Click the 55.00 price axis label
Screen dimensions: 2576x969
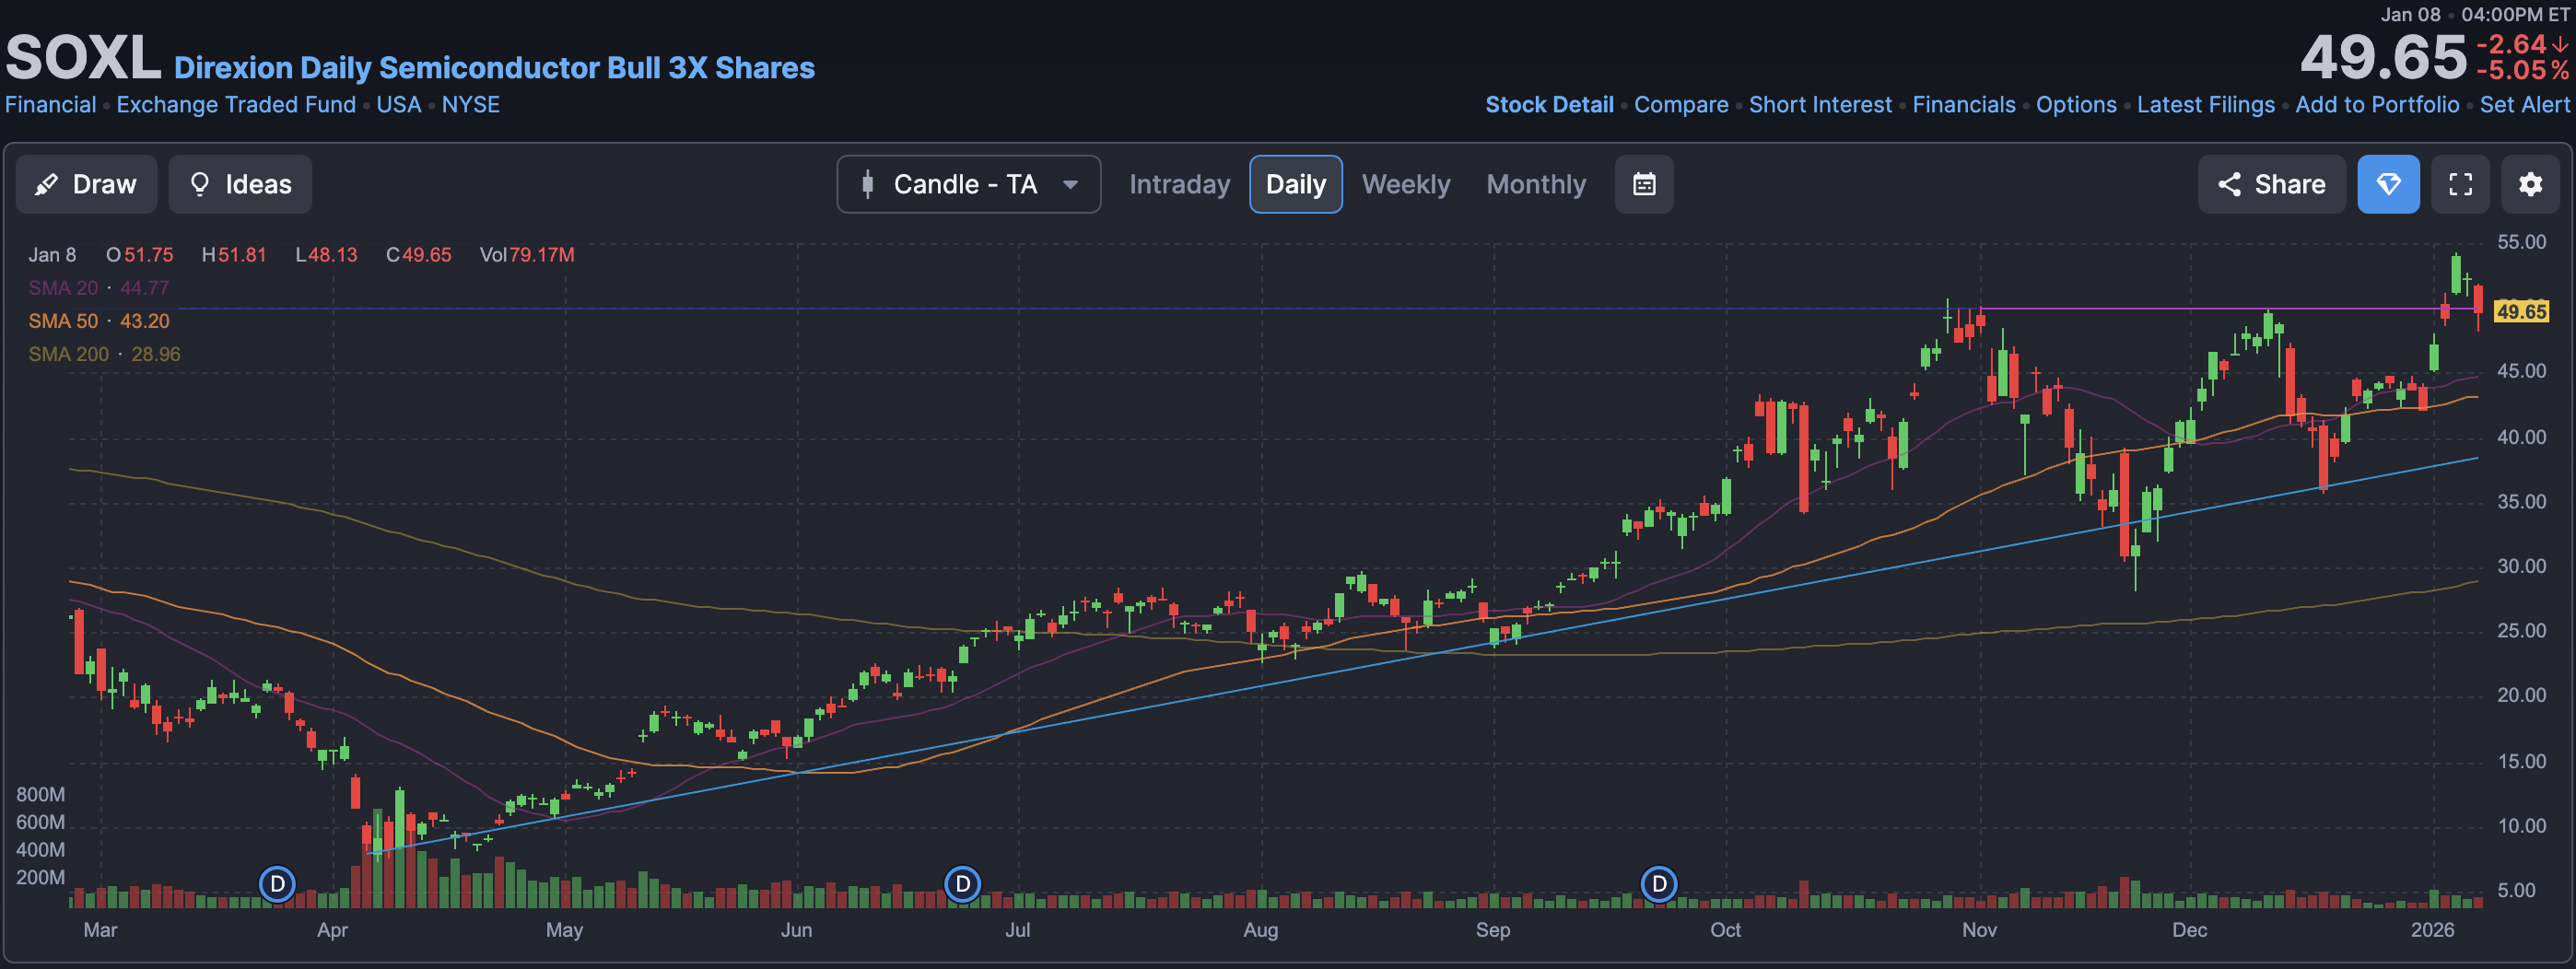tap(2521, 242)
